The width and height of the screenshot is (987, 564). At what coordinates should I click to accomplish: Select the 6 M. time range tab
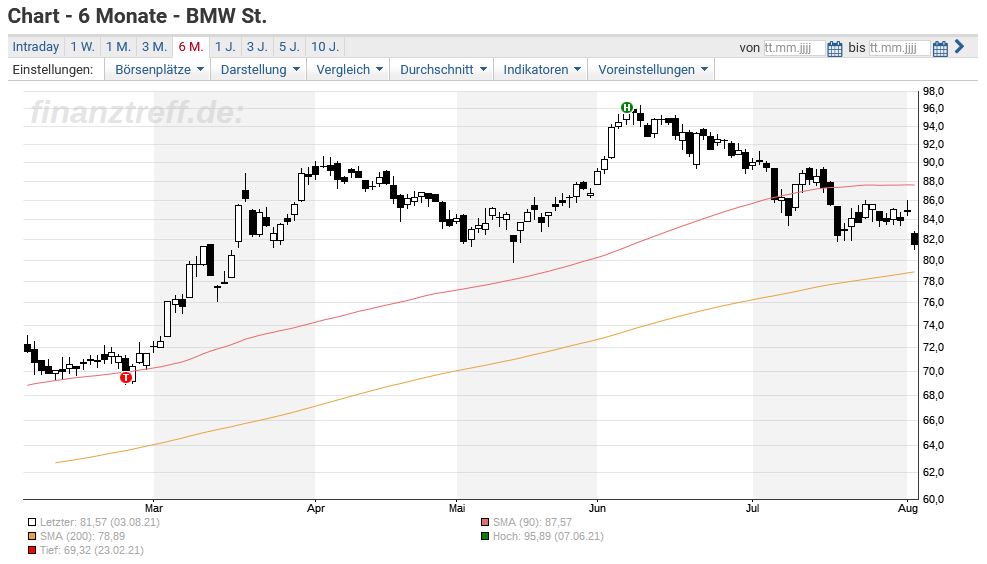(x=191, y=47)
